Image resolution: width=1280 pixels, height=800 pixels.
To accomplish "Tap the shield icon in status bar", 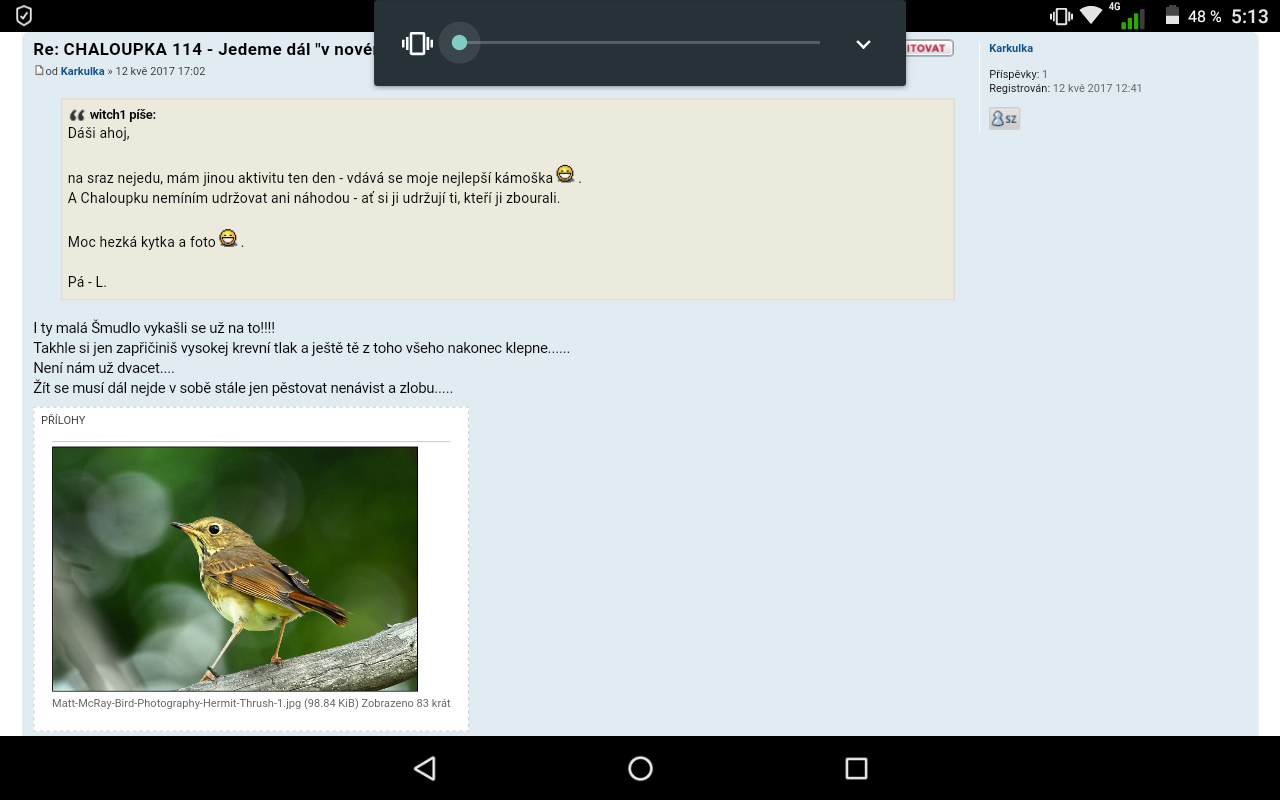I will click(x=24, y=16).
